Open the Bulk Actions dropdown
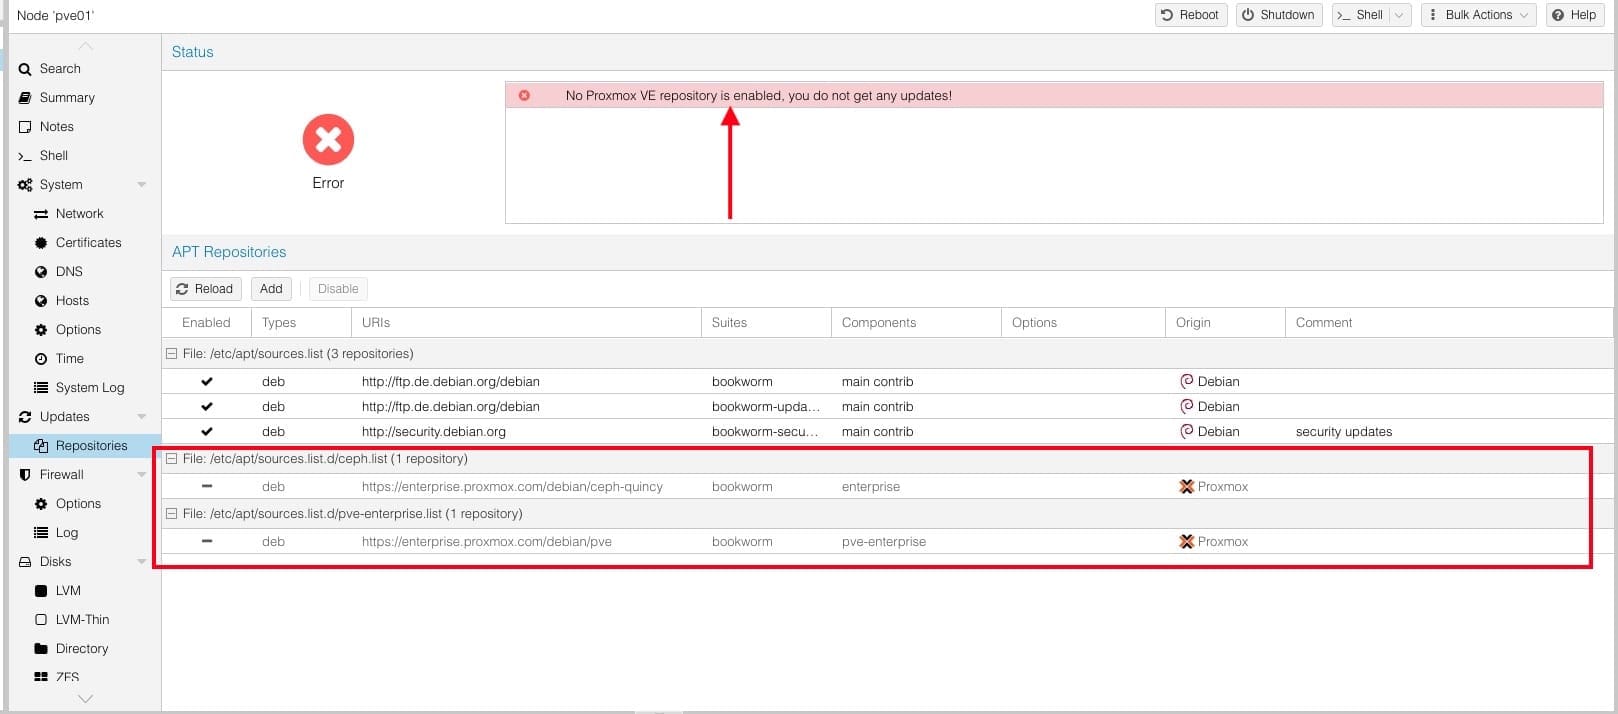The height and width of the screenshot is (714, 1618). point(1478,15)
